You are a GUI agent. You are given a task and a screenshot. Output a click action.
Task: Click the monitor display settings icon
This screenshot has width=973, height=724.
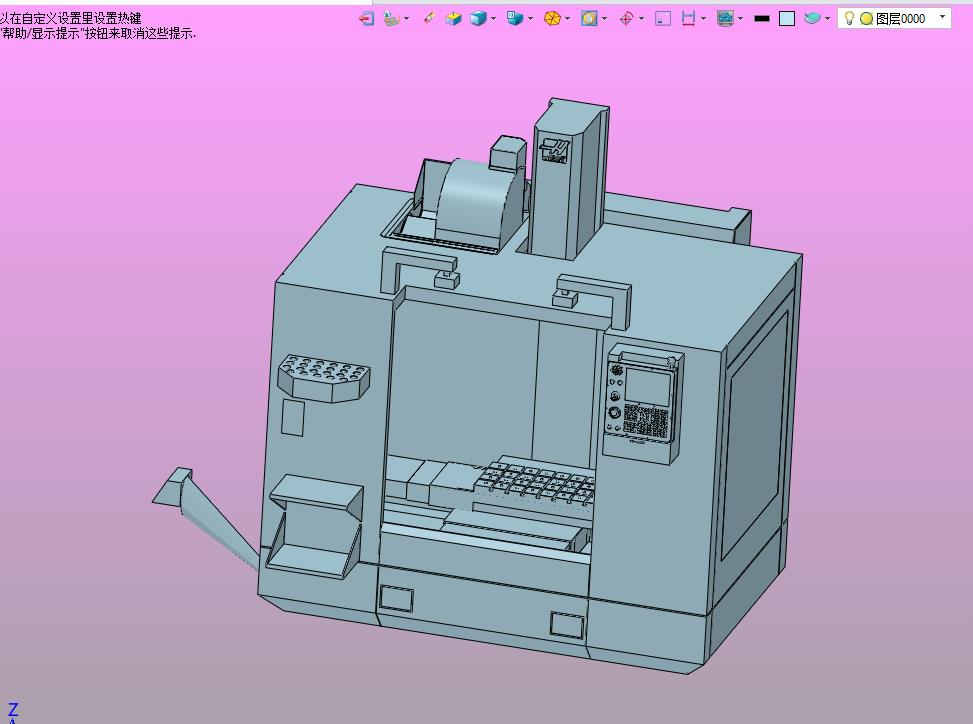725,19
